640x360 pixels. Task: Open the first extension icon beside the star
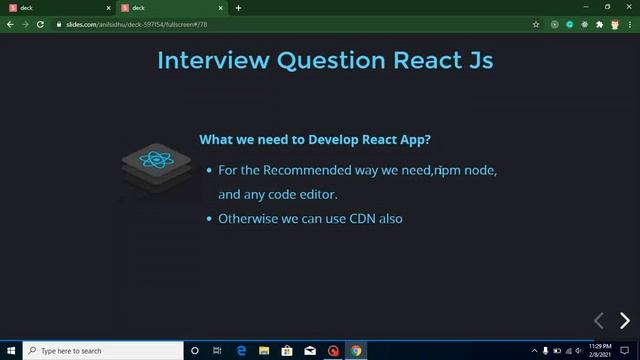(554, 24)
